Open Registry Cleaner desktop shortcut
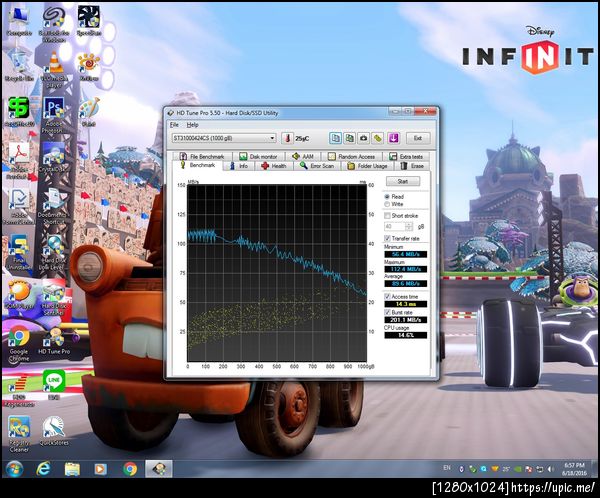The height and width of the screenshot is (498, 600). 19,434
